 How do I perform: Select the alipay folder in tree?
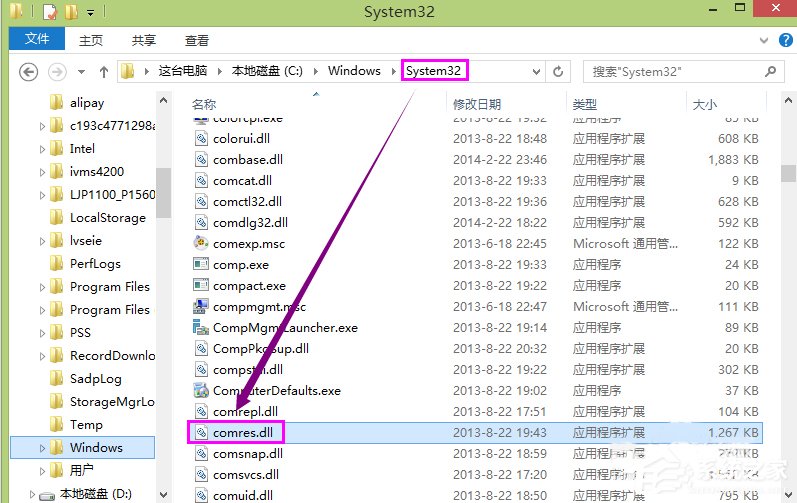(78, 103)
